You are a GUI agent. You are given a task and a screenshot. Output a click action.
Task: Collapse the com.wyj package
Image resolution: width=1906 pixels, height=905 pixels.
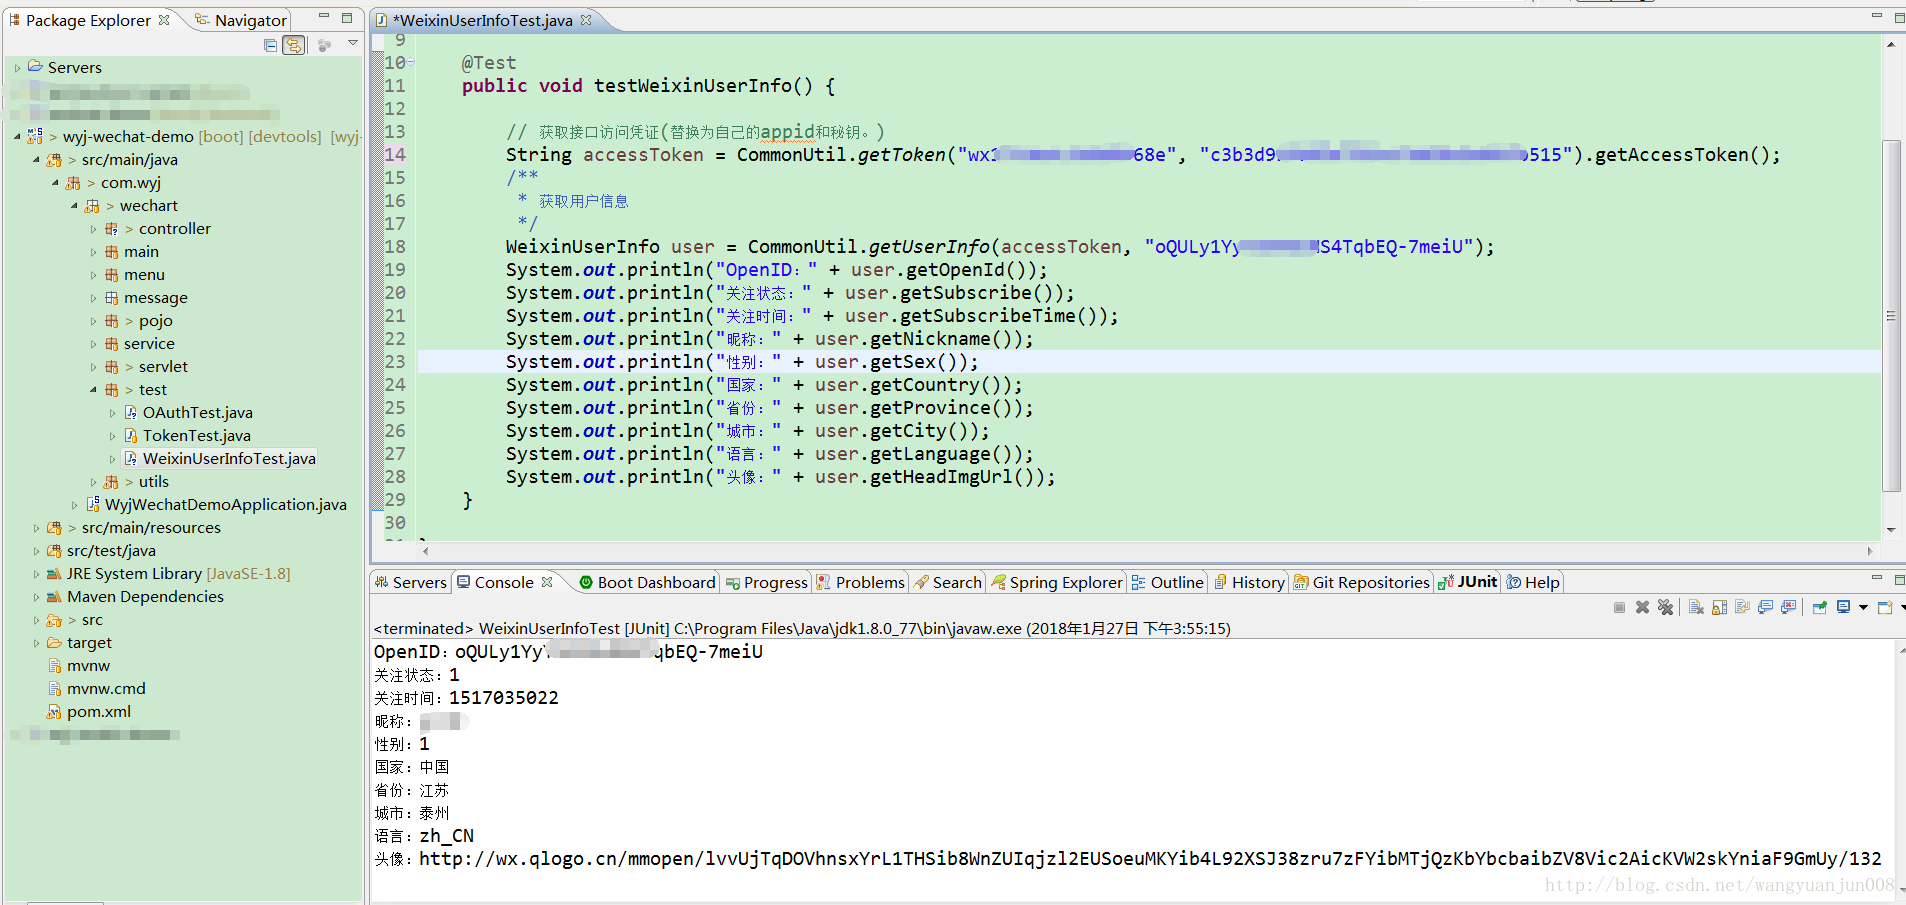(x=55, y=183)
